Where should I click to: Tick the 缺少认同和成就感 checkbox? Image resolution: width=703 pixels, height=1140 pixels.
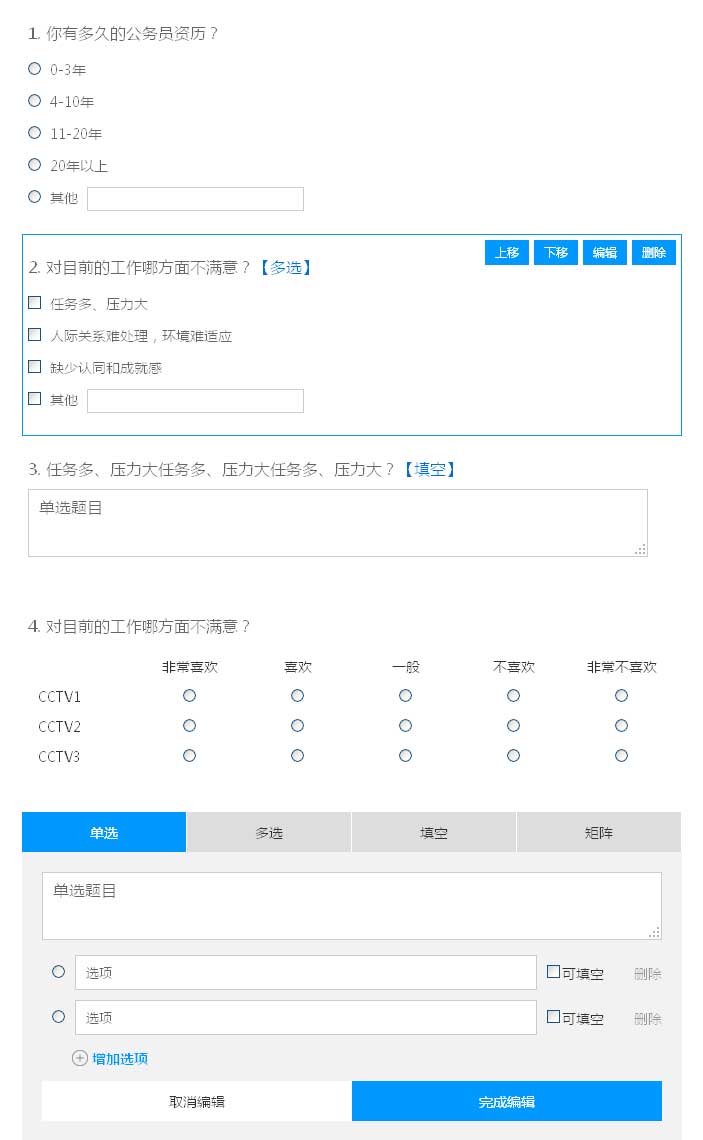click(x=35, y=367)
